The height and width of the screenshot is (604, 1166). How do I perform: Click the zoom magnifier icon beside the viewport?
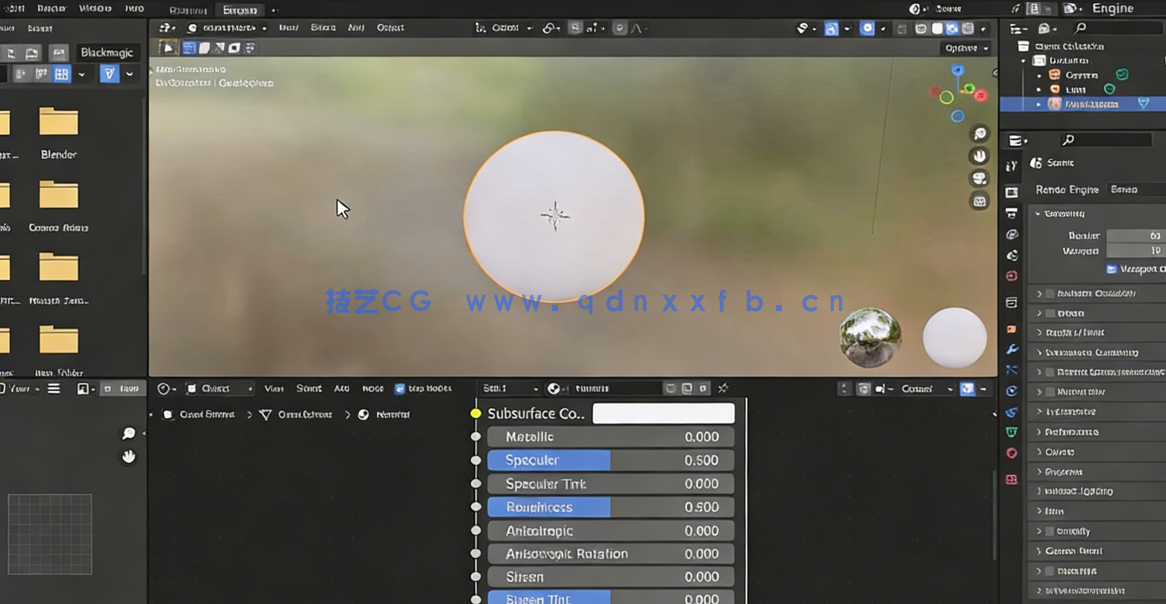978,133
